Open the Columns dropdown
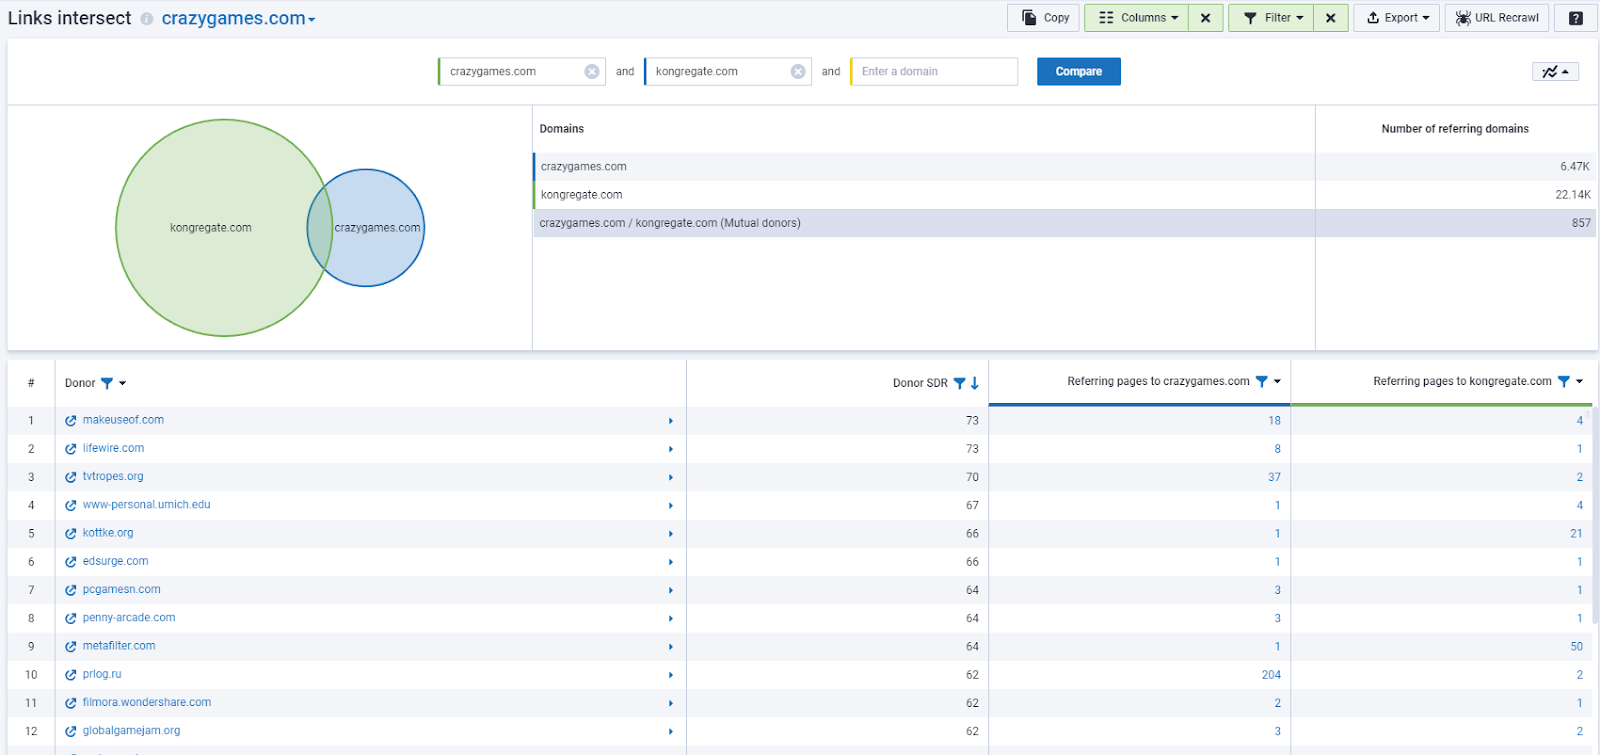The width and height of the screenshot is (1600, 755). [1137, 18]
